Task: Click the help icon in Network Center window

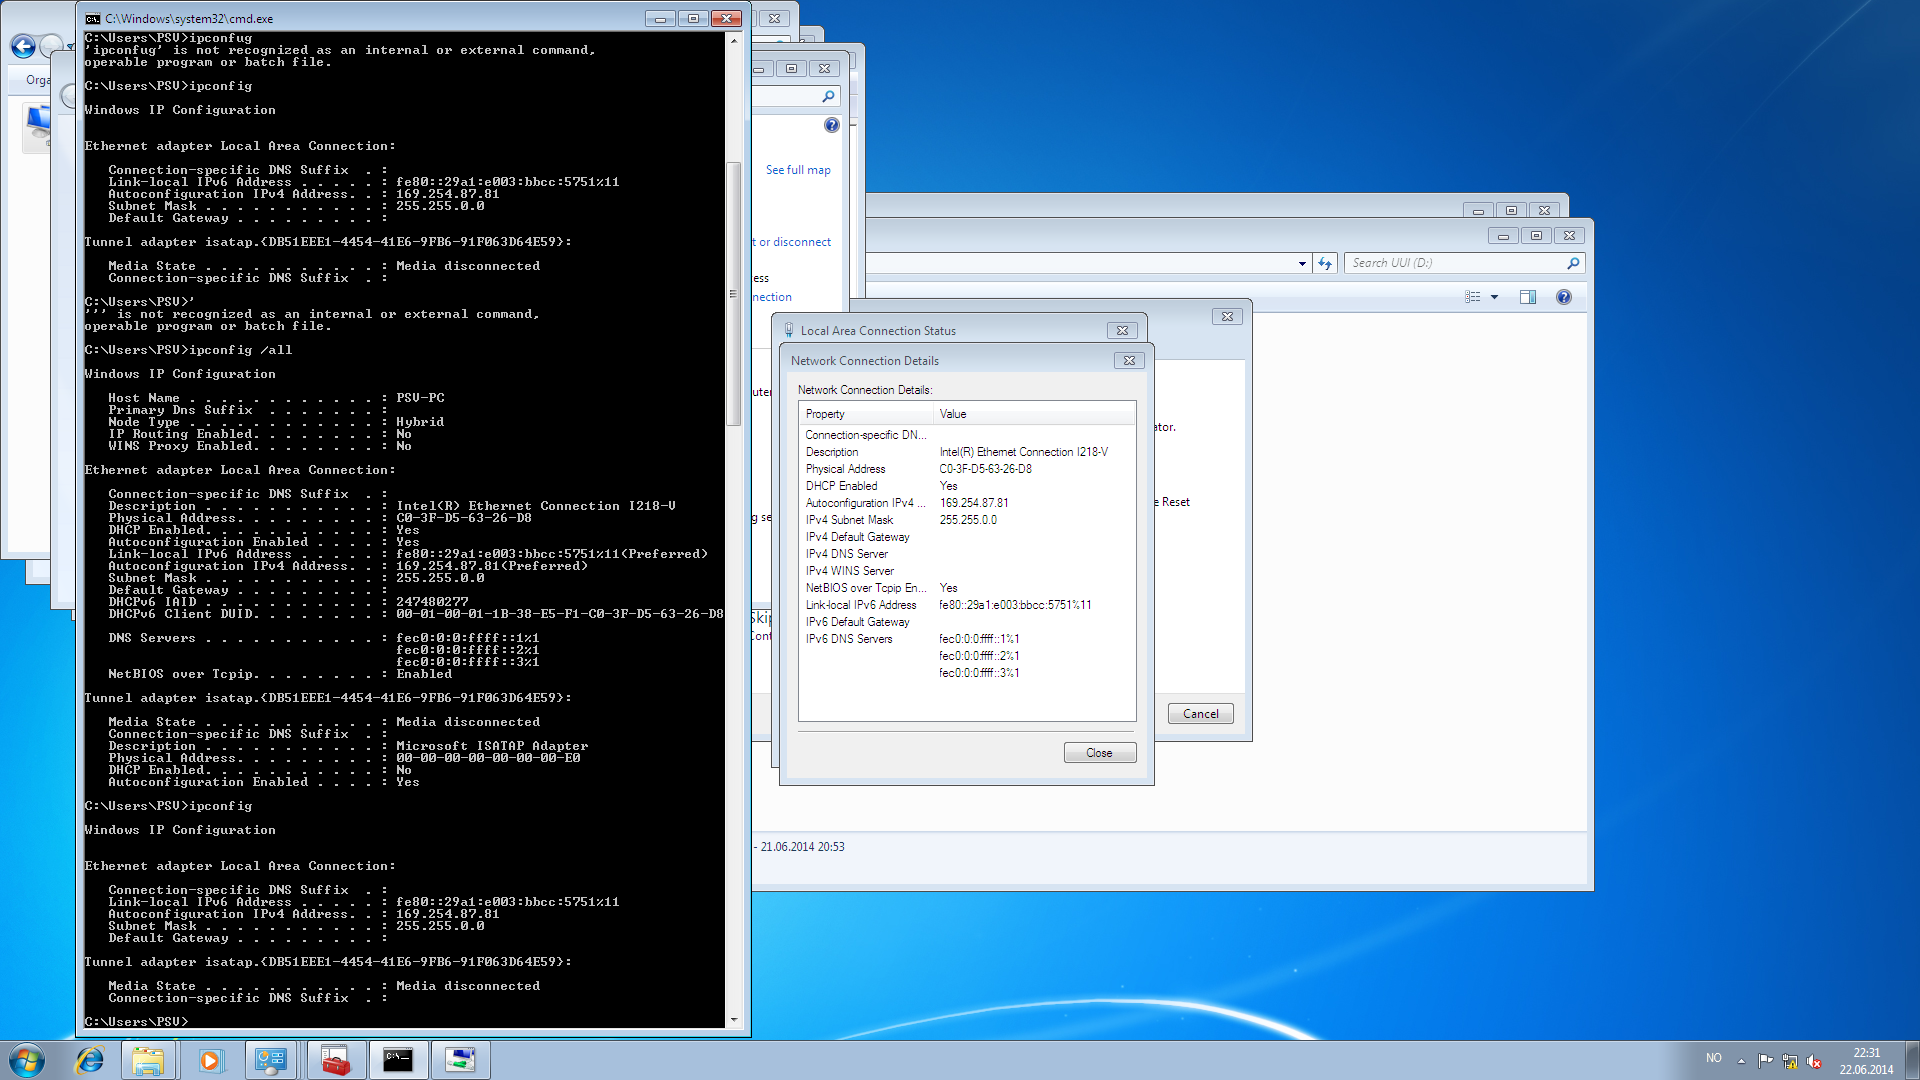Action: point(831,125)
